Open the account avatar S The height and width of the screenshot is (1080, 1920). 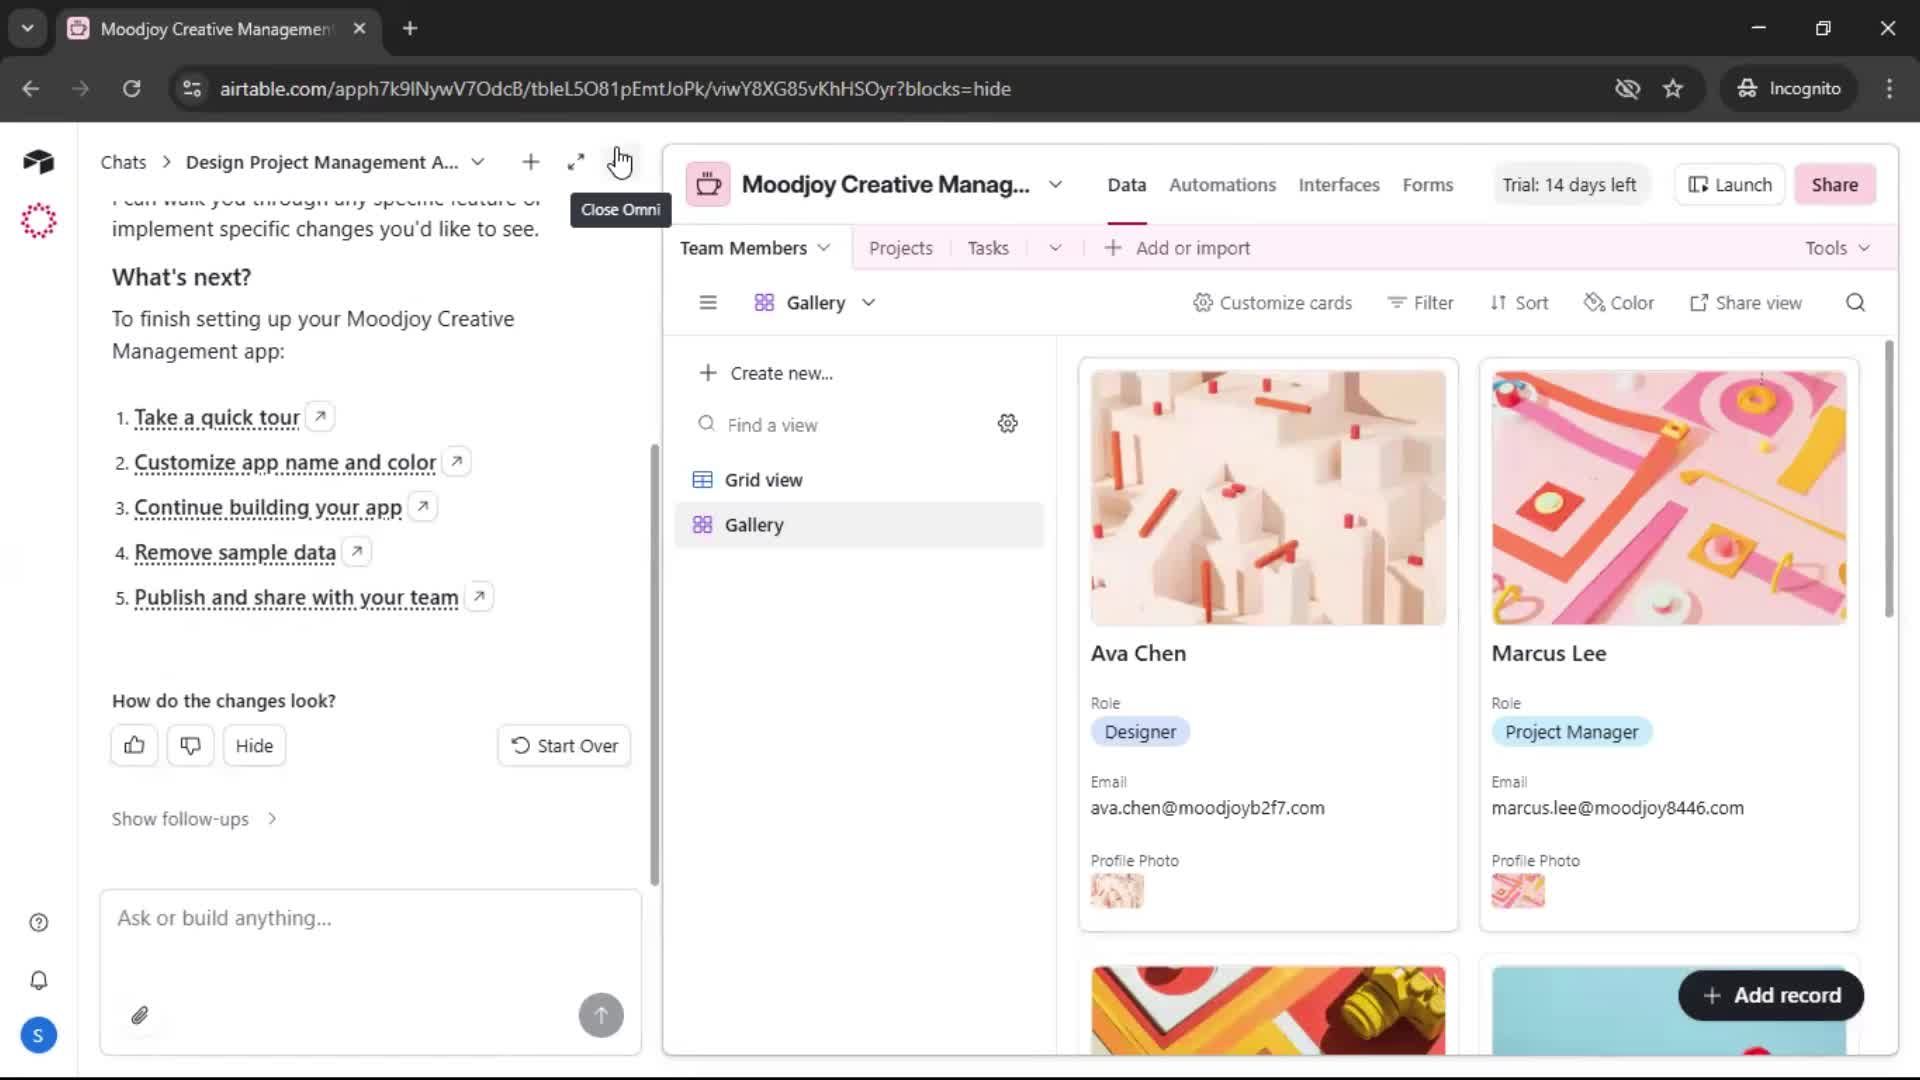(38, 1036)
